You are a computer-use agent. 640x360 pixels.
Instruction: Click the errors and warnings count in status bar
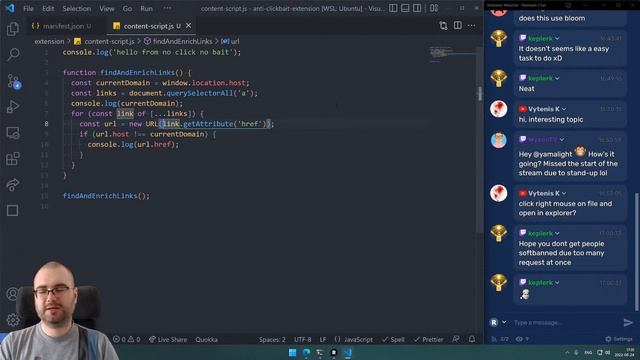click(127, 339)
